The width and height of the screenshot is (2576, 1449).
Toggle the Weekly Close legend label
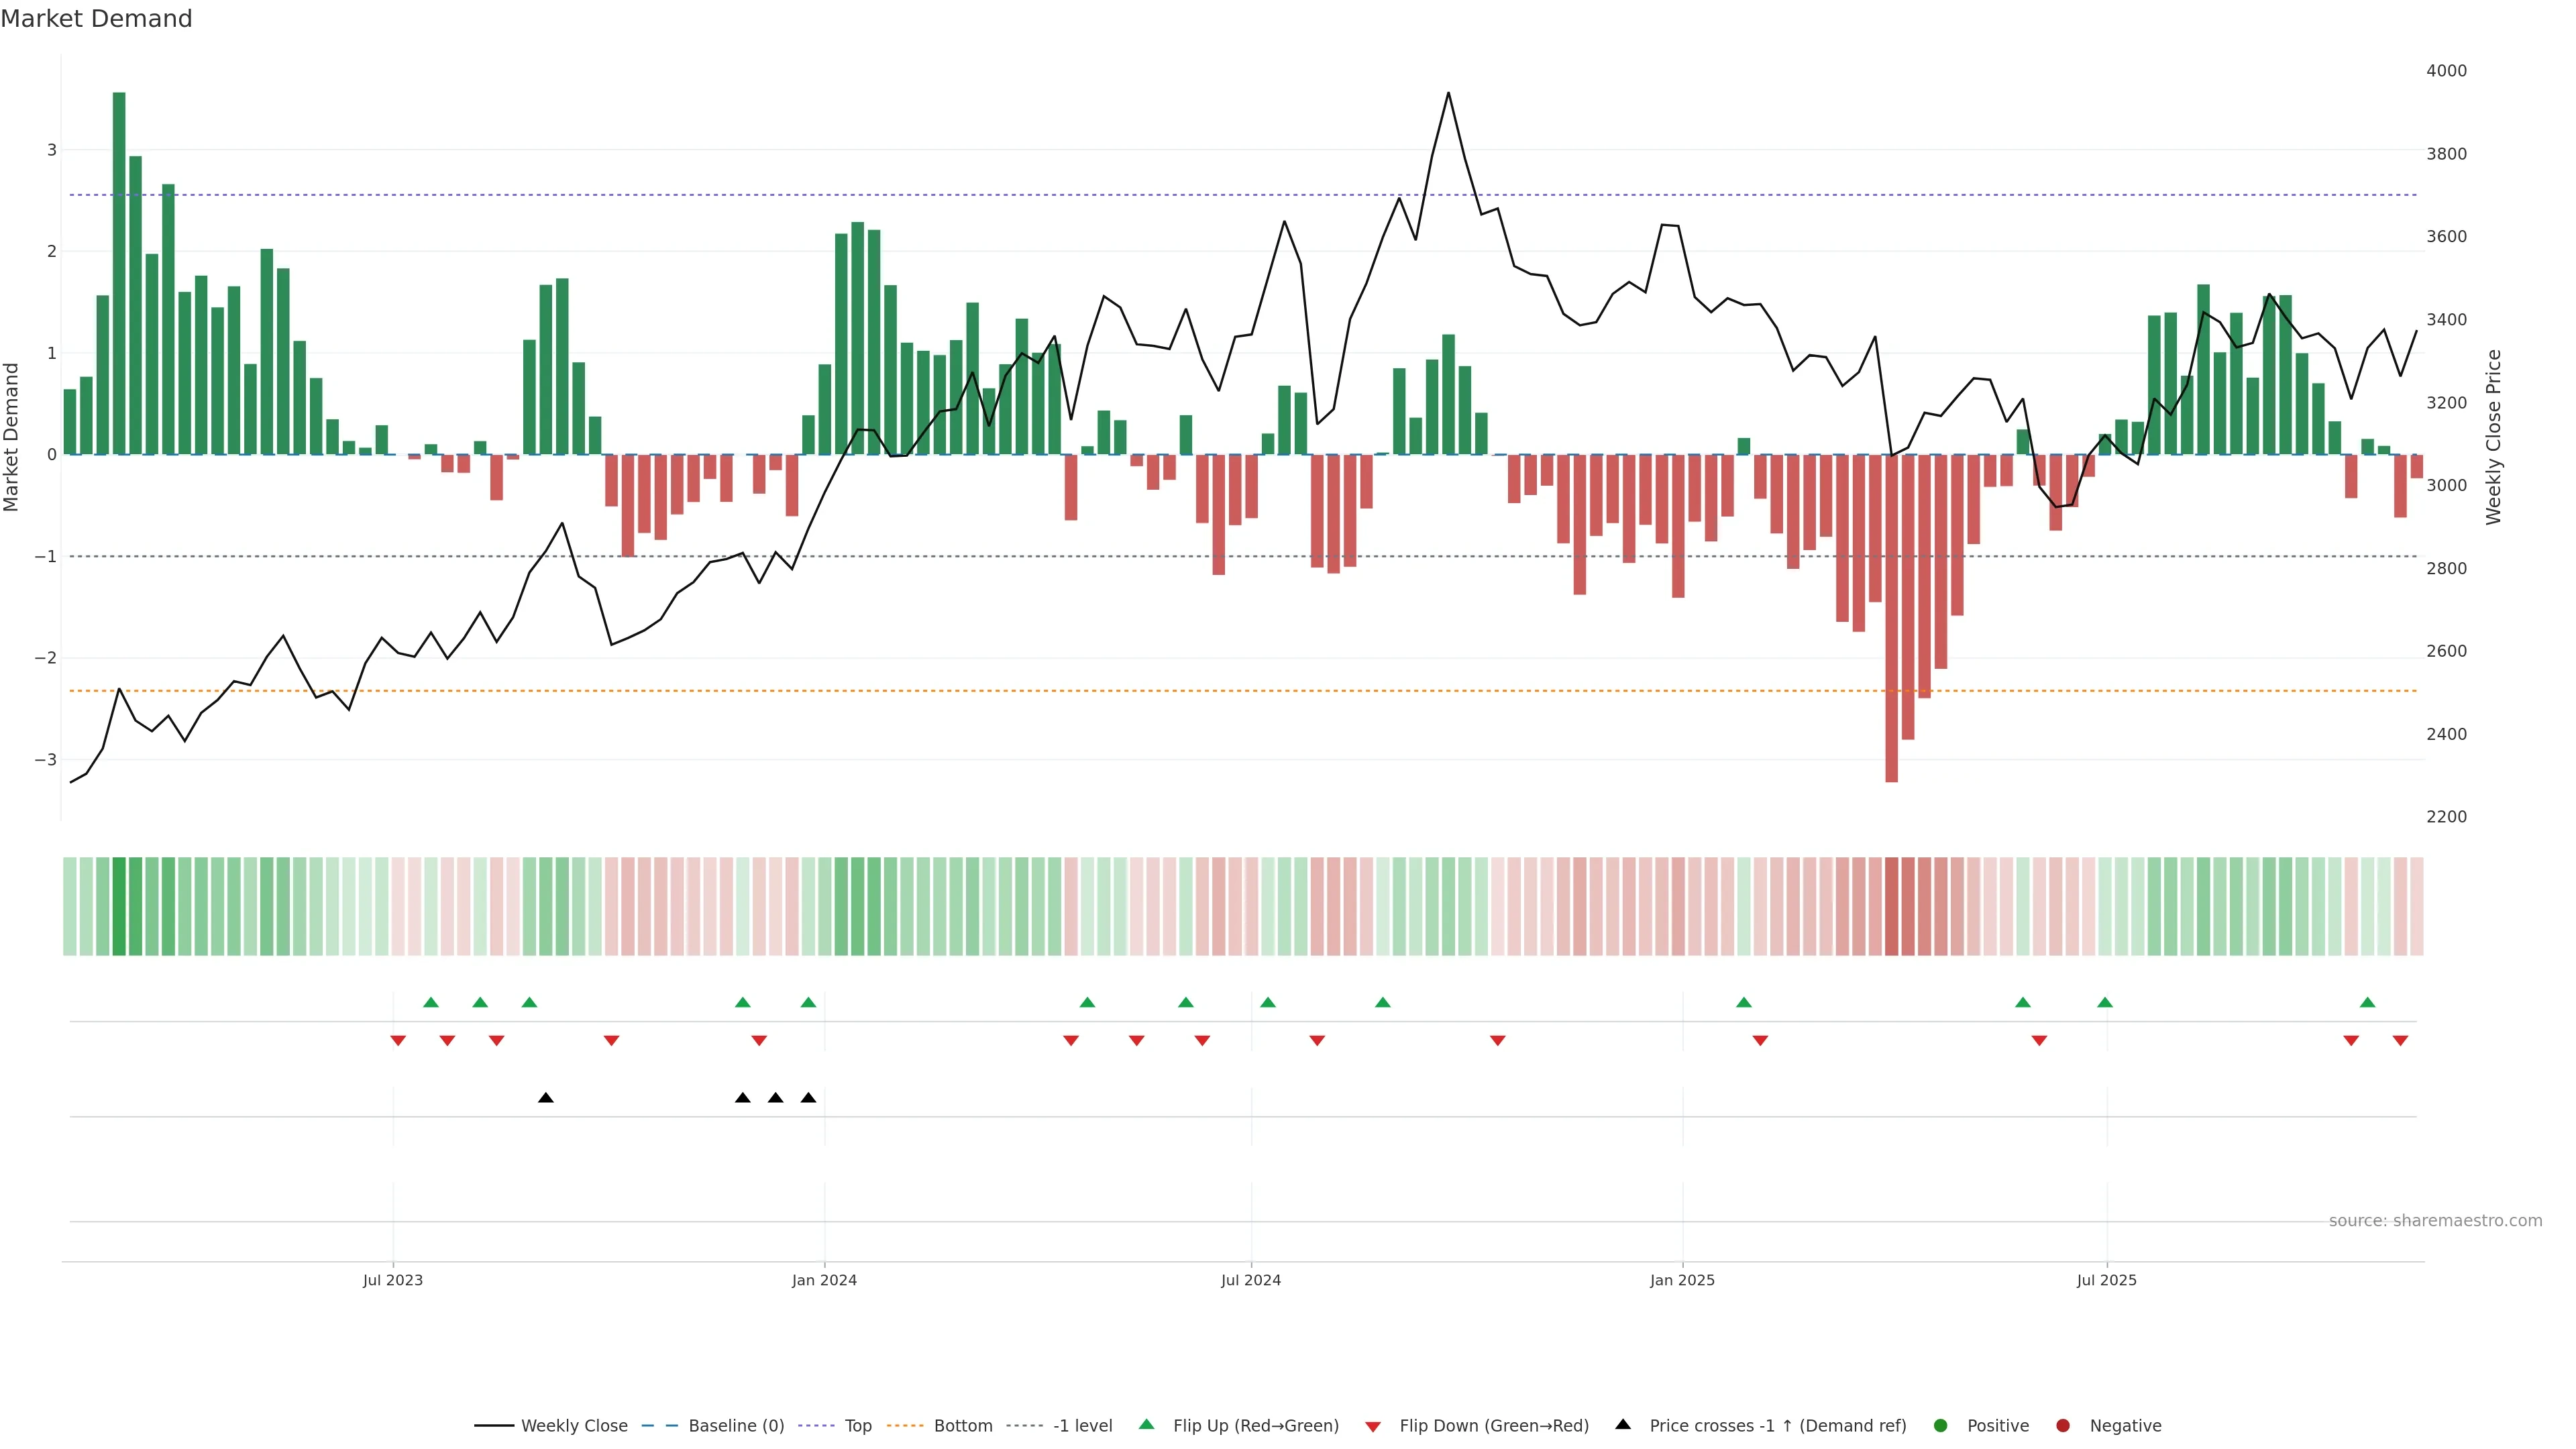(x=574, y=1426)
